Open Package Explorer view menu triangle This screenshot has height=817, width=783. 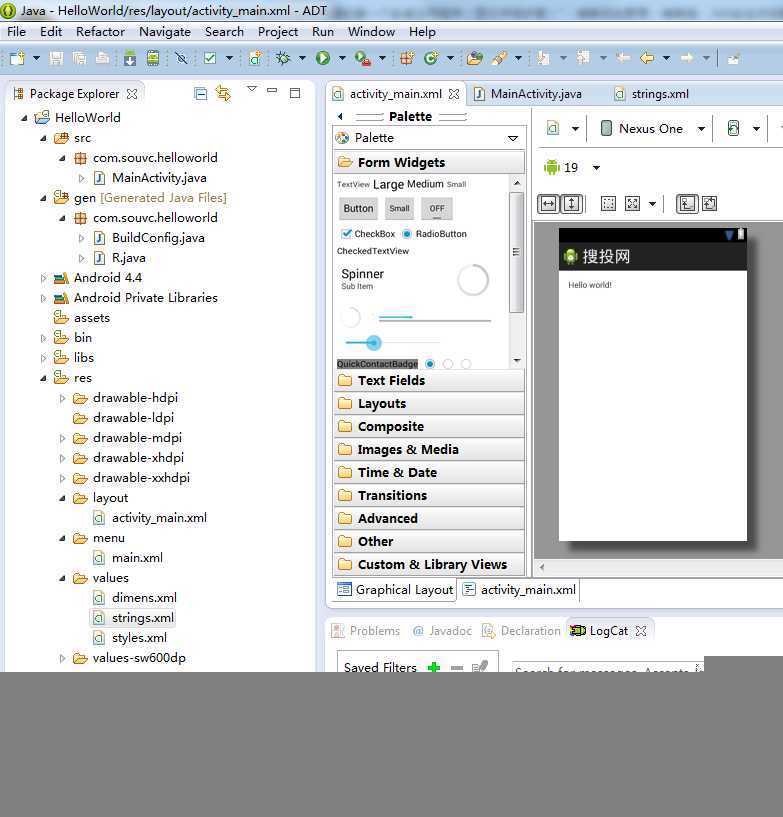(252, 89)
